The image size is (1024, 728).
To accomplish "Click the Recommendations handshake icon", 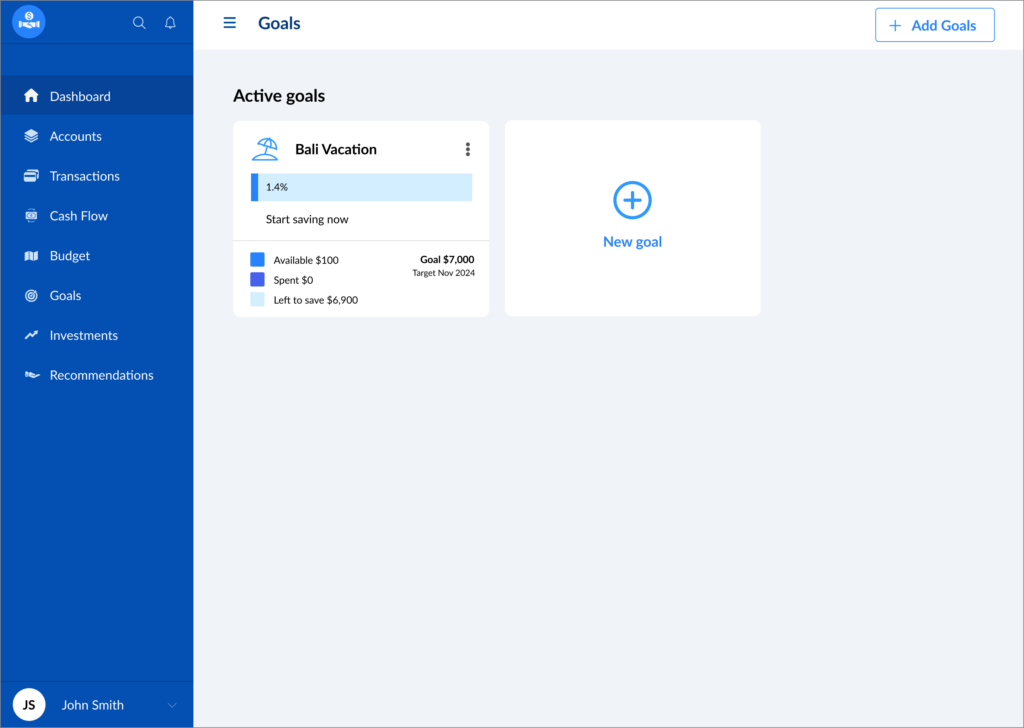I will 31,376.
